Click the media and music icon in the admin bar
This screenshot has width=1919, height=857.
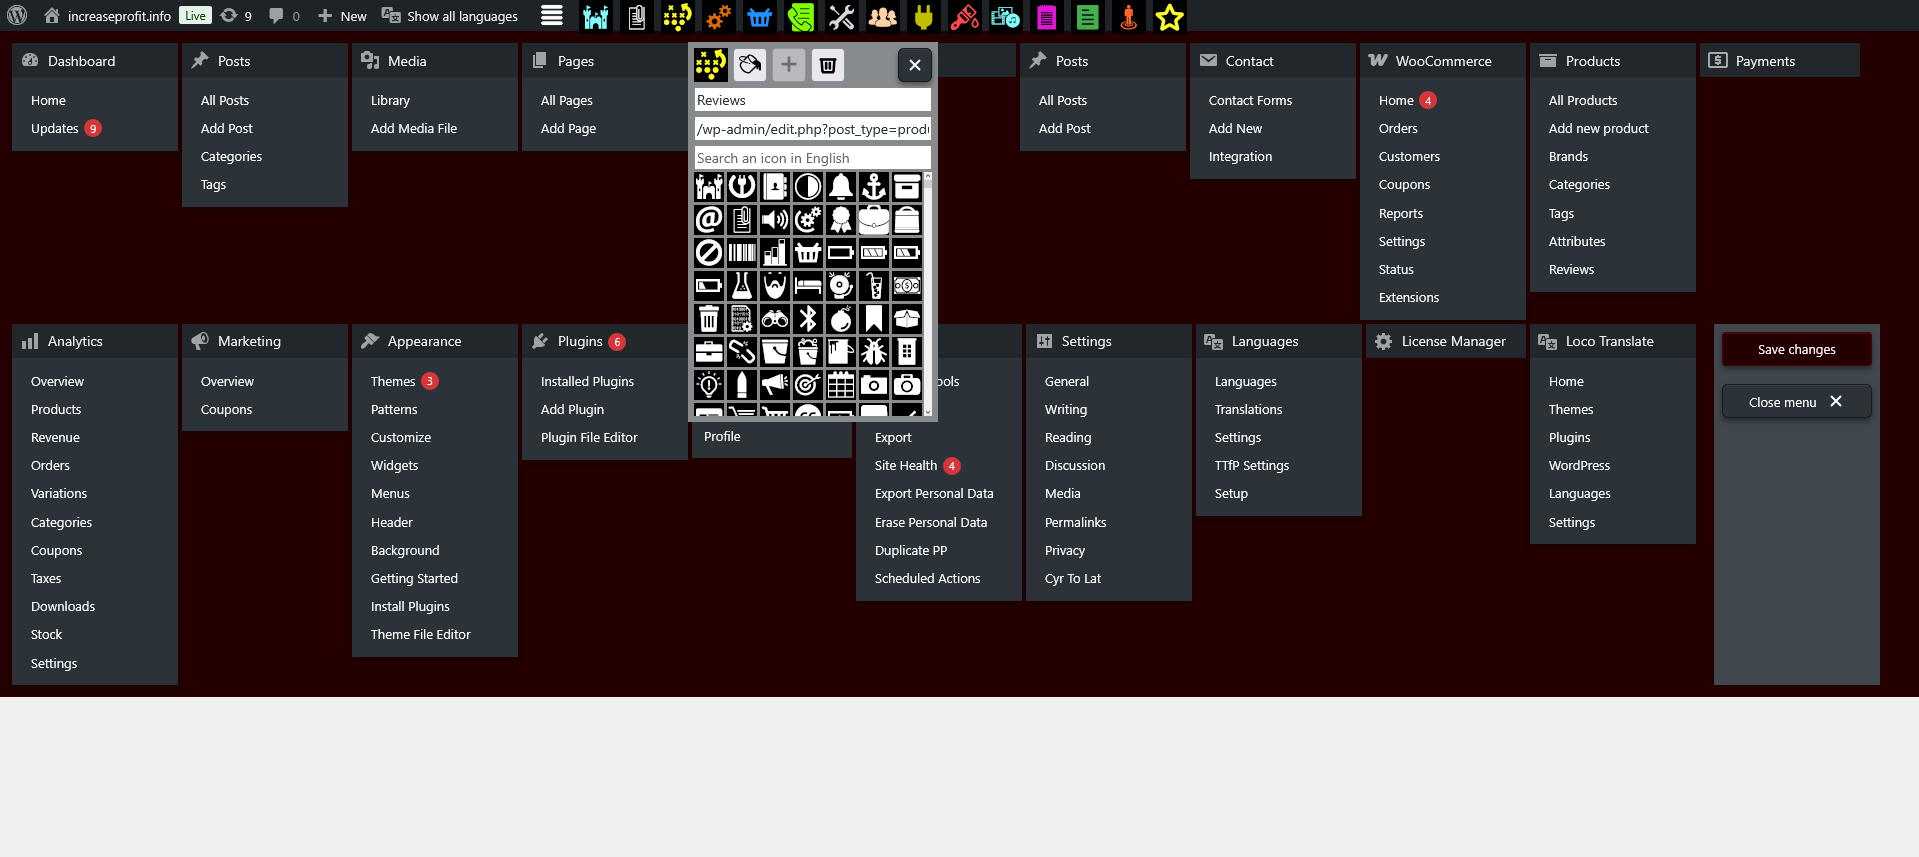pyautogui.click(x=1006, y=16)
